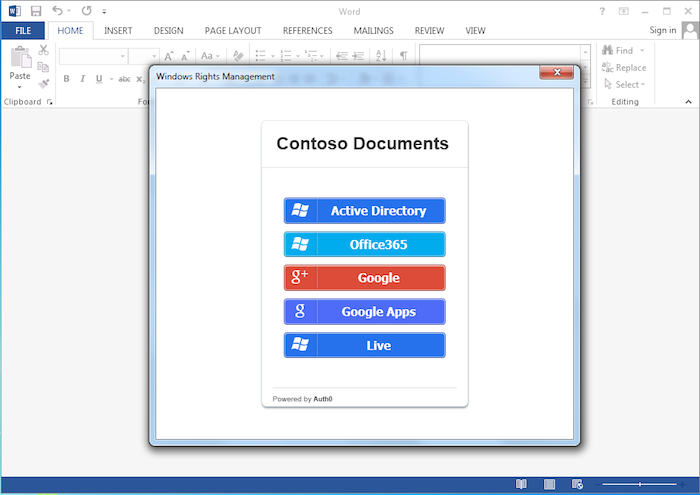Sign in with the Live account button
This screenshot has height=495, width=700.
tap(364, 345)
